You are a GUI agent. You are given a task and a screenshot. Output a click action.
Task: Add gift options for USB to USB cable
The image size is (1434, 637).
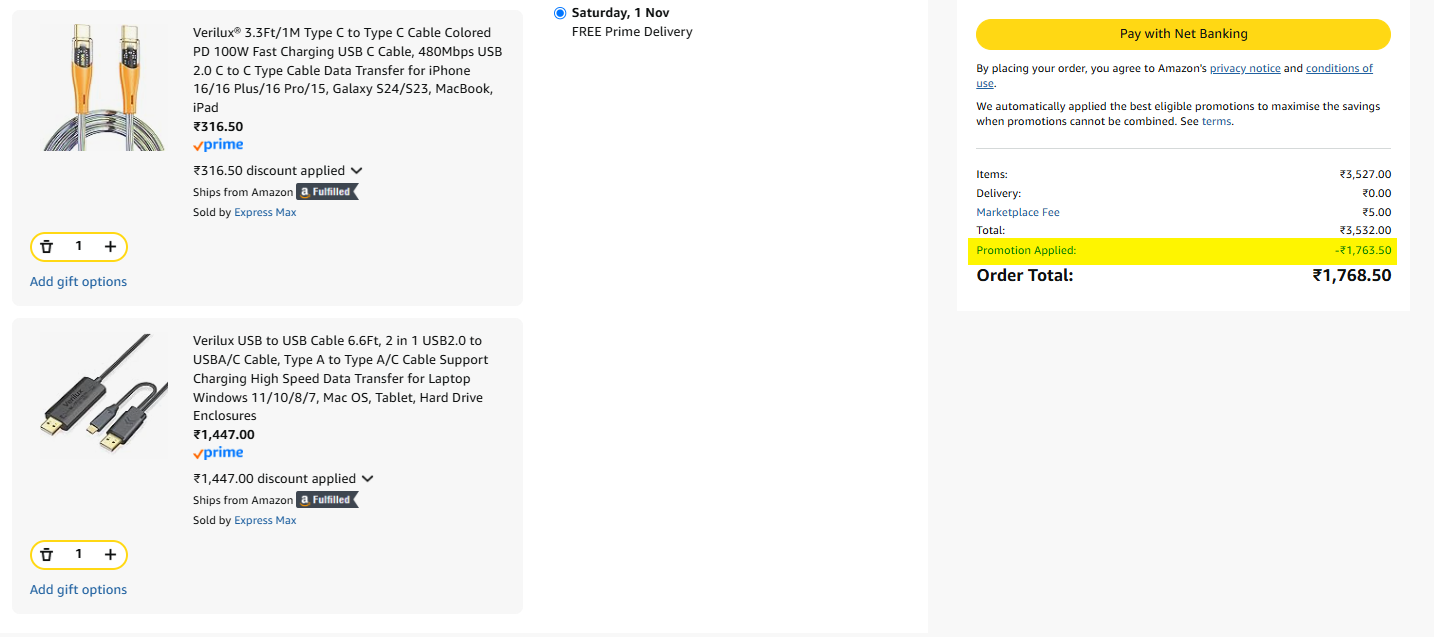click(78, 590)
